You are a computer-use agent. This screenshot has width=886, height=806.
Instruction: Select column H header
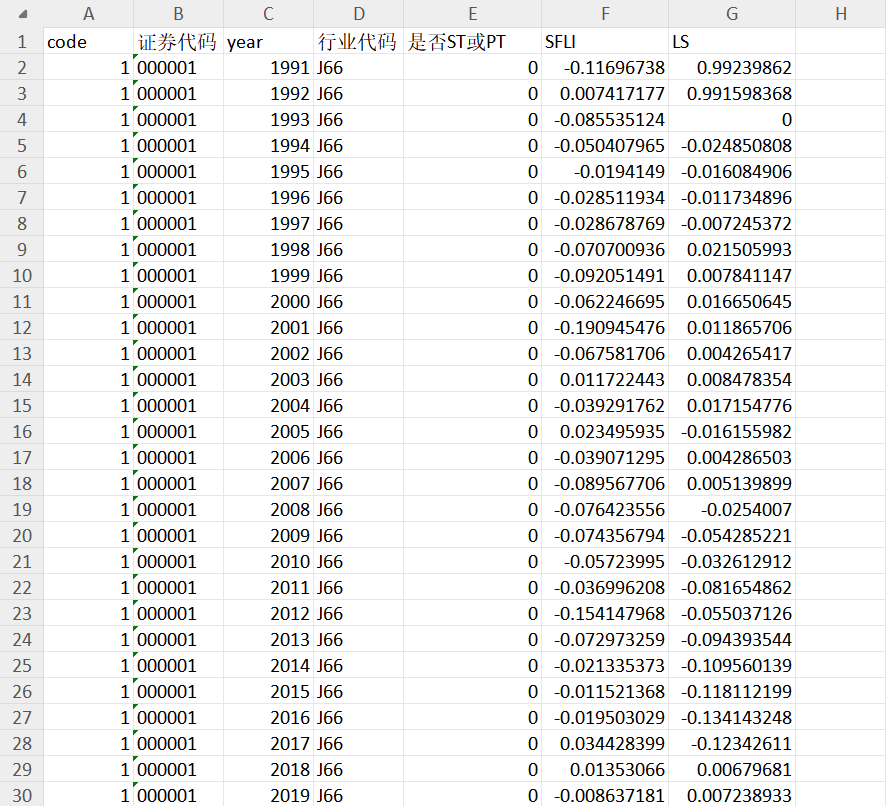[841, 14]
